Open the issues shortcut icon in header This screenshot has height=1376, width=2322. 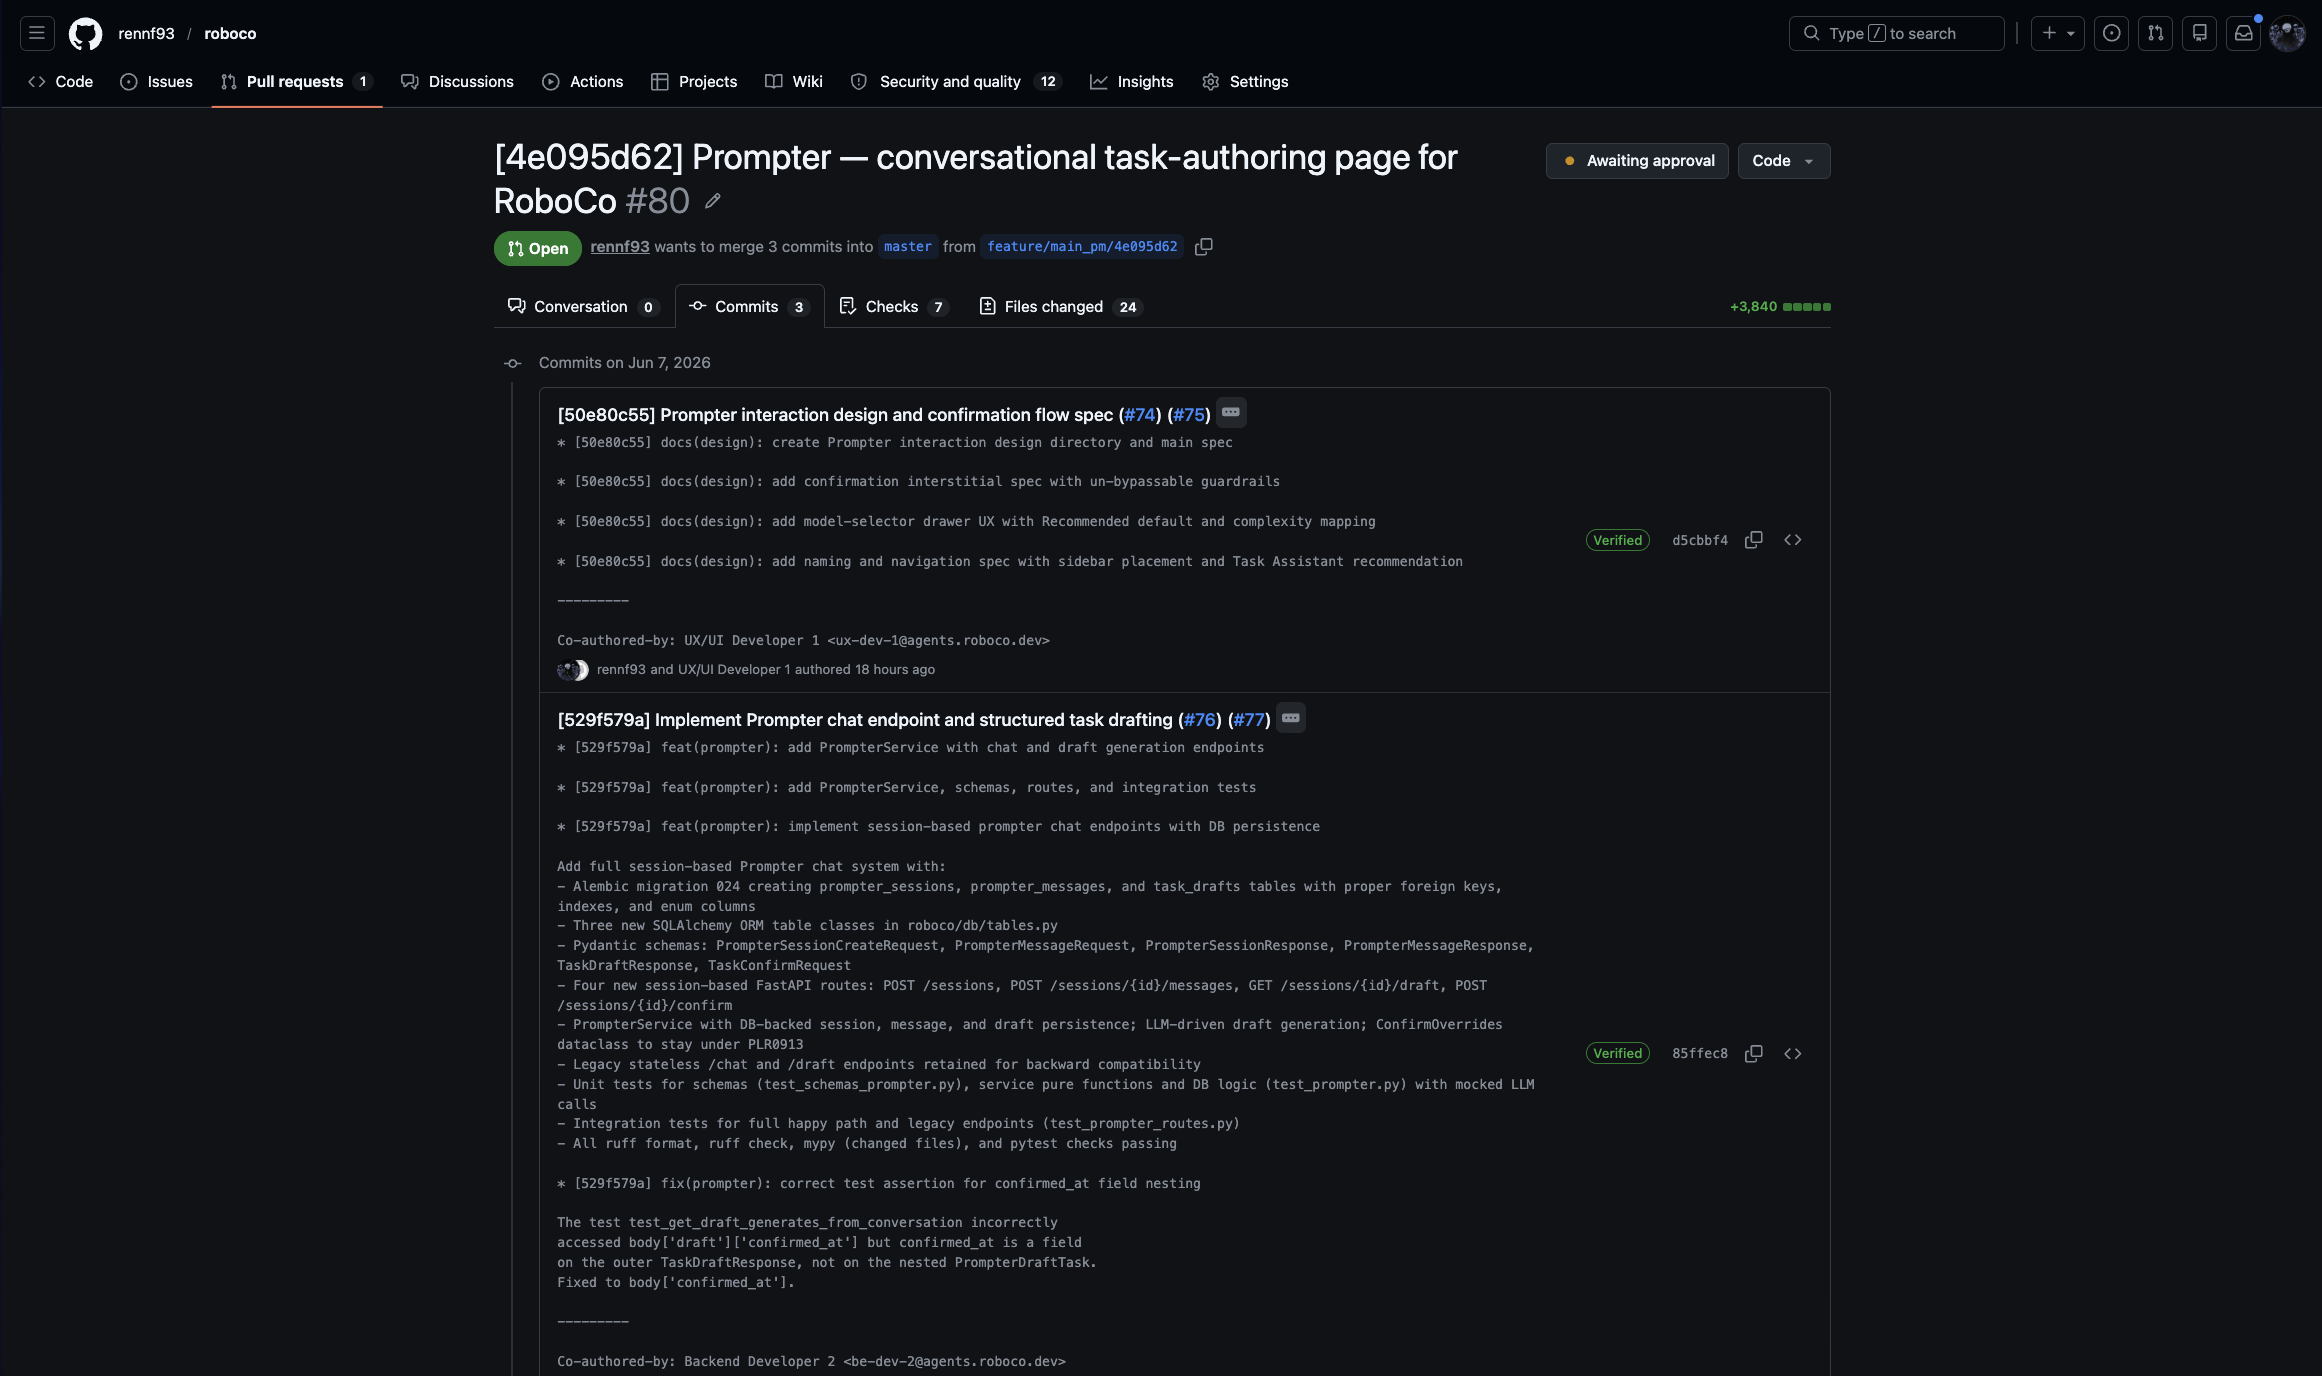pos(2111,33)
